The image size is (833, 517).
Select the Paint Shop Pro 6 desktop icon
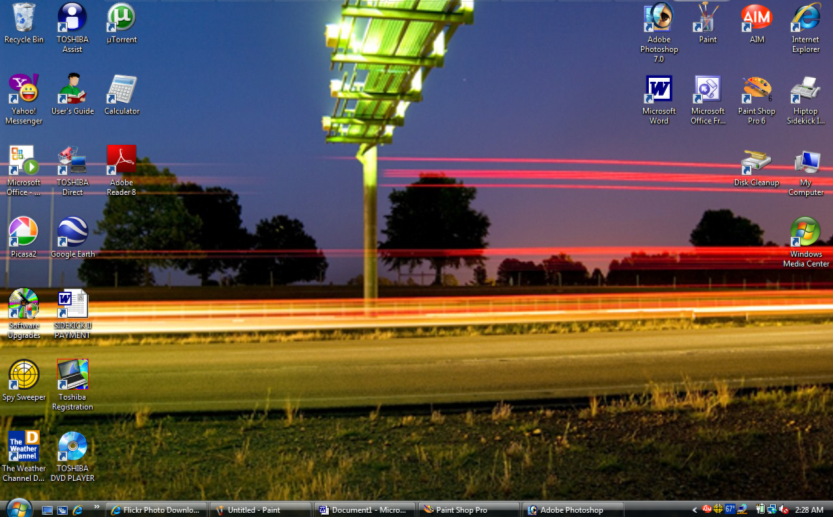point(756,99)
